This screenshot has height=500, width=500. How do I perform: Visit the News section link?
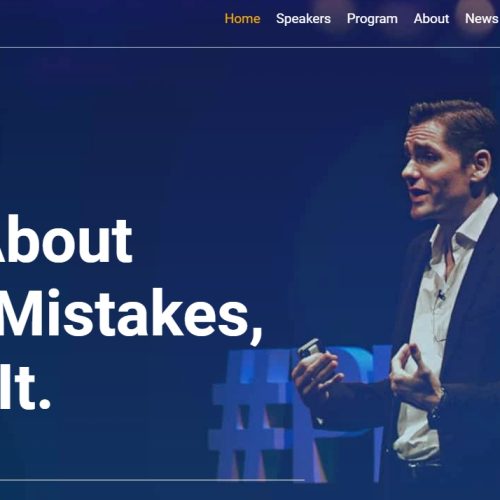click(482, 19)
